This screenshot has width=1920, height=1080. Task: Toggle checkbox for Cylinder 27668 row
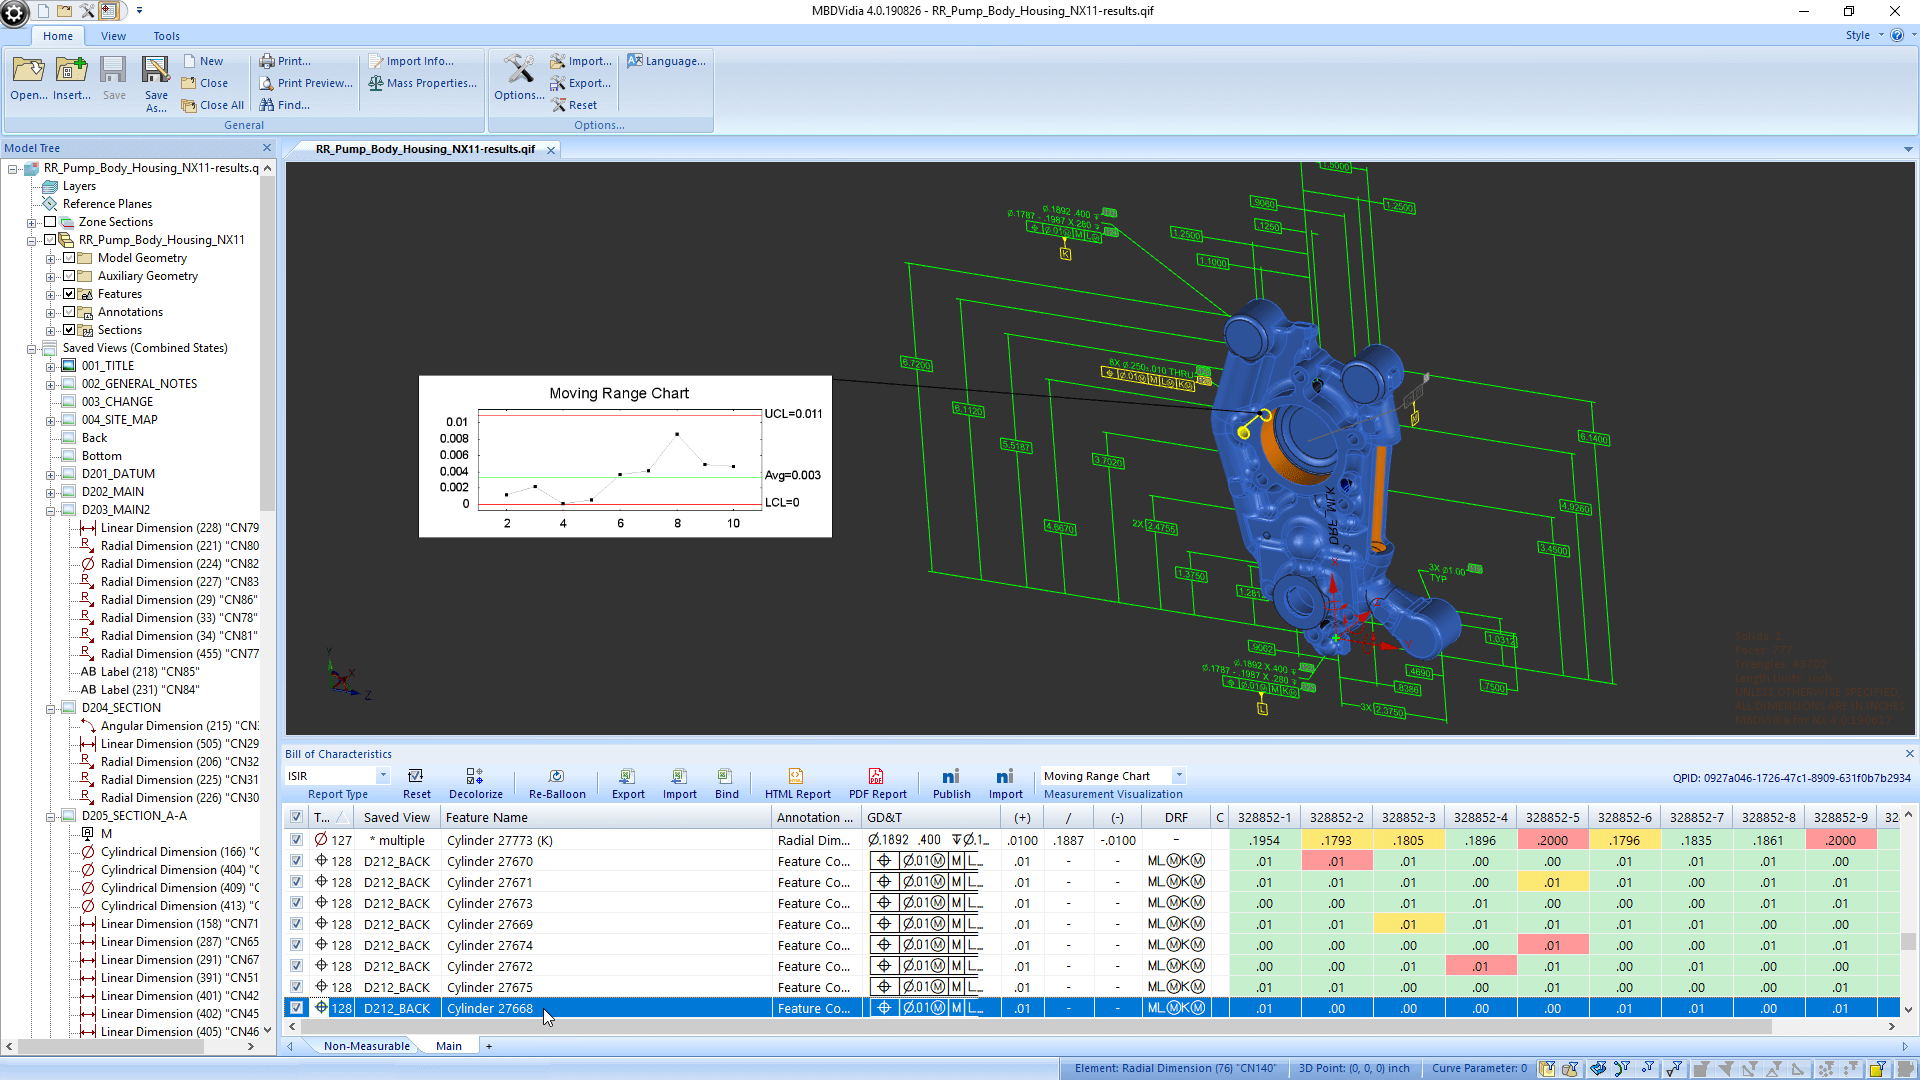tap(295, 1007)
